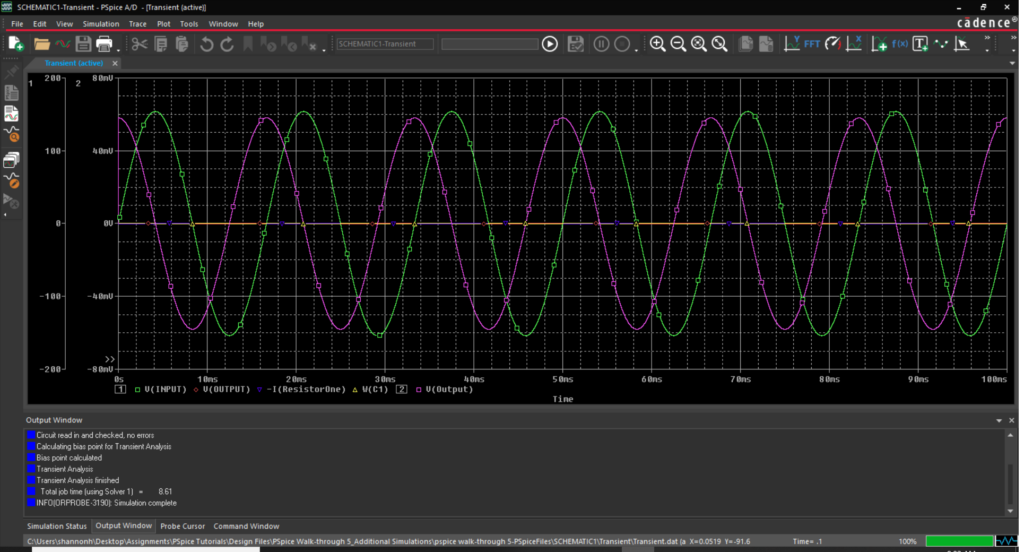Click the waveform search sidebar icon
Screen dimensions: 1024x552
click(12, 135)
